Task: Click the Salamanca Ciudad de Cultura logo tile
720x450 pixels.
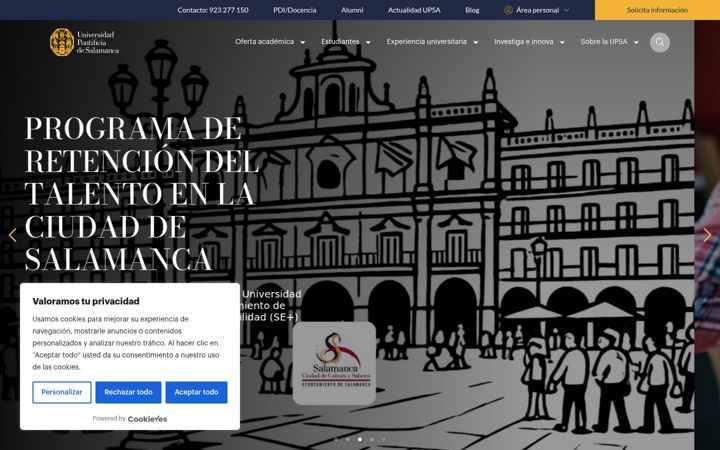Action: click(x=334, y=363)
